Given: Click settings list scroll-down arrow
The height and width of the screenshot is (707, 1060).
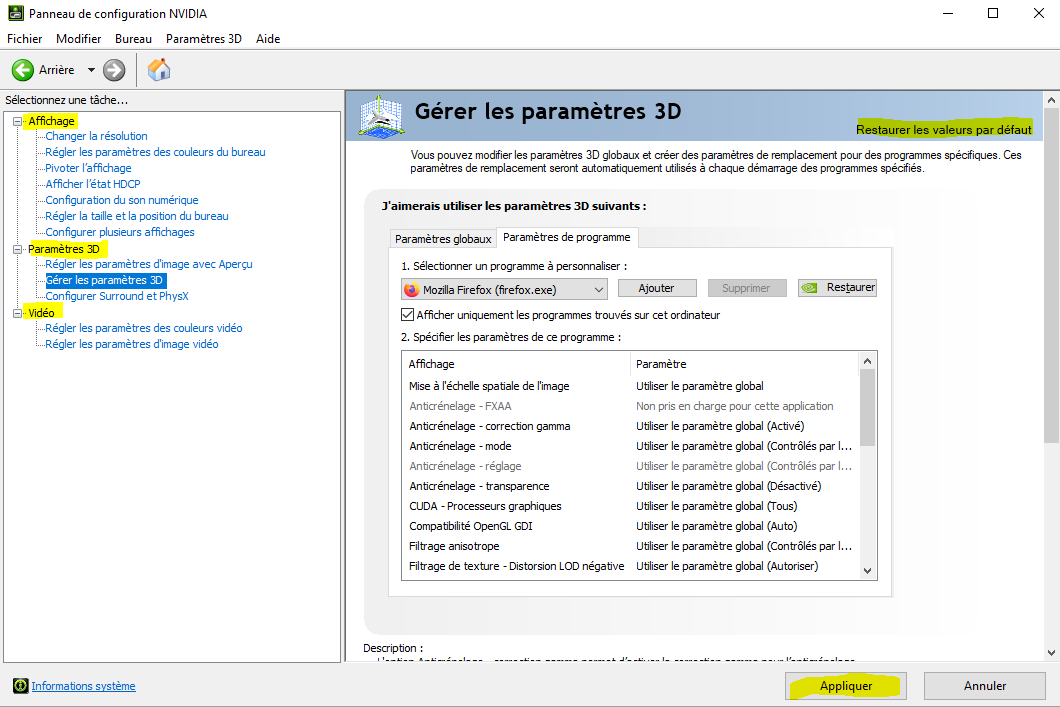Looking at the screenshot, I should [867, 571].
